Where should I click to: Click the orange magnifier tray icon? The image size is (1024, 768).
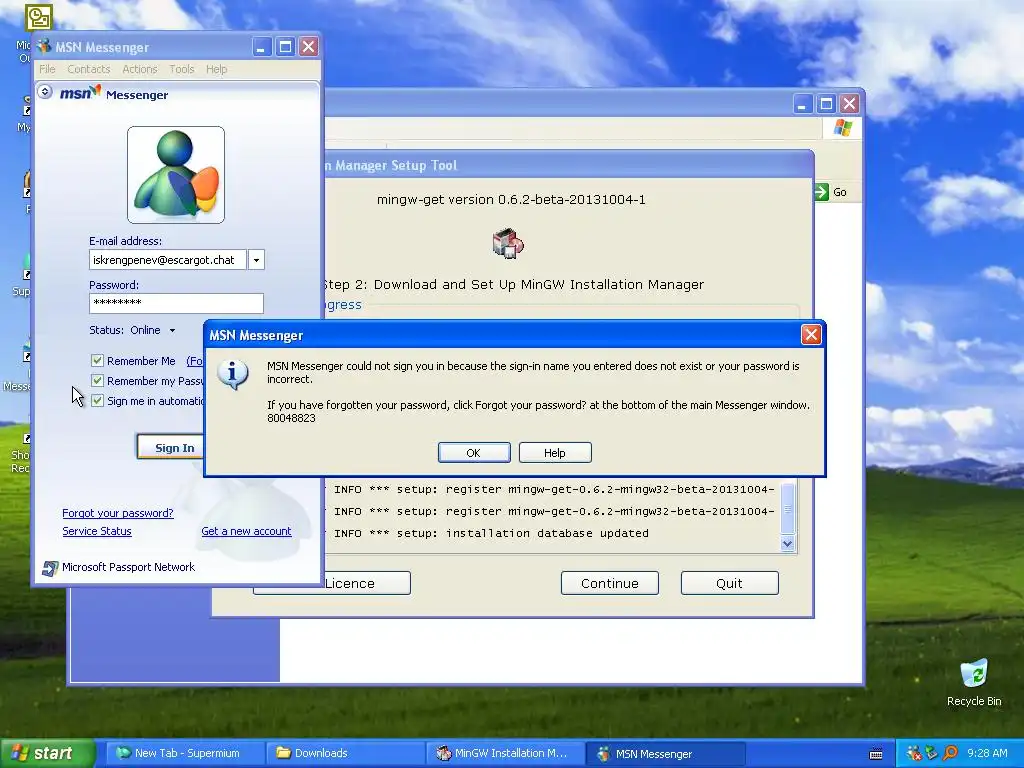tap(950, 753)
